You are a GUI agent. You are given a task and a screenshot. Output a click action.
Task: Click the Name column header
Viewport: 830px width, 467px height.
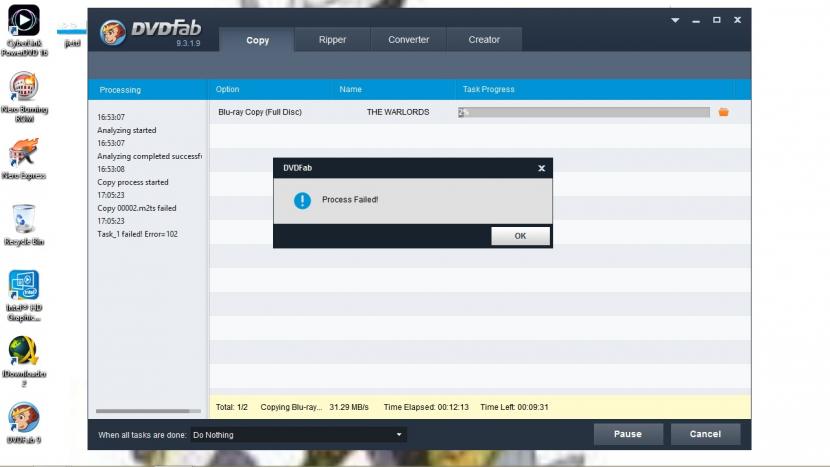coord(350,89)
